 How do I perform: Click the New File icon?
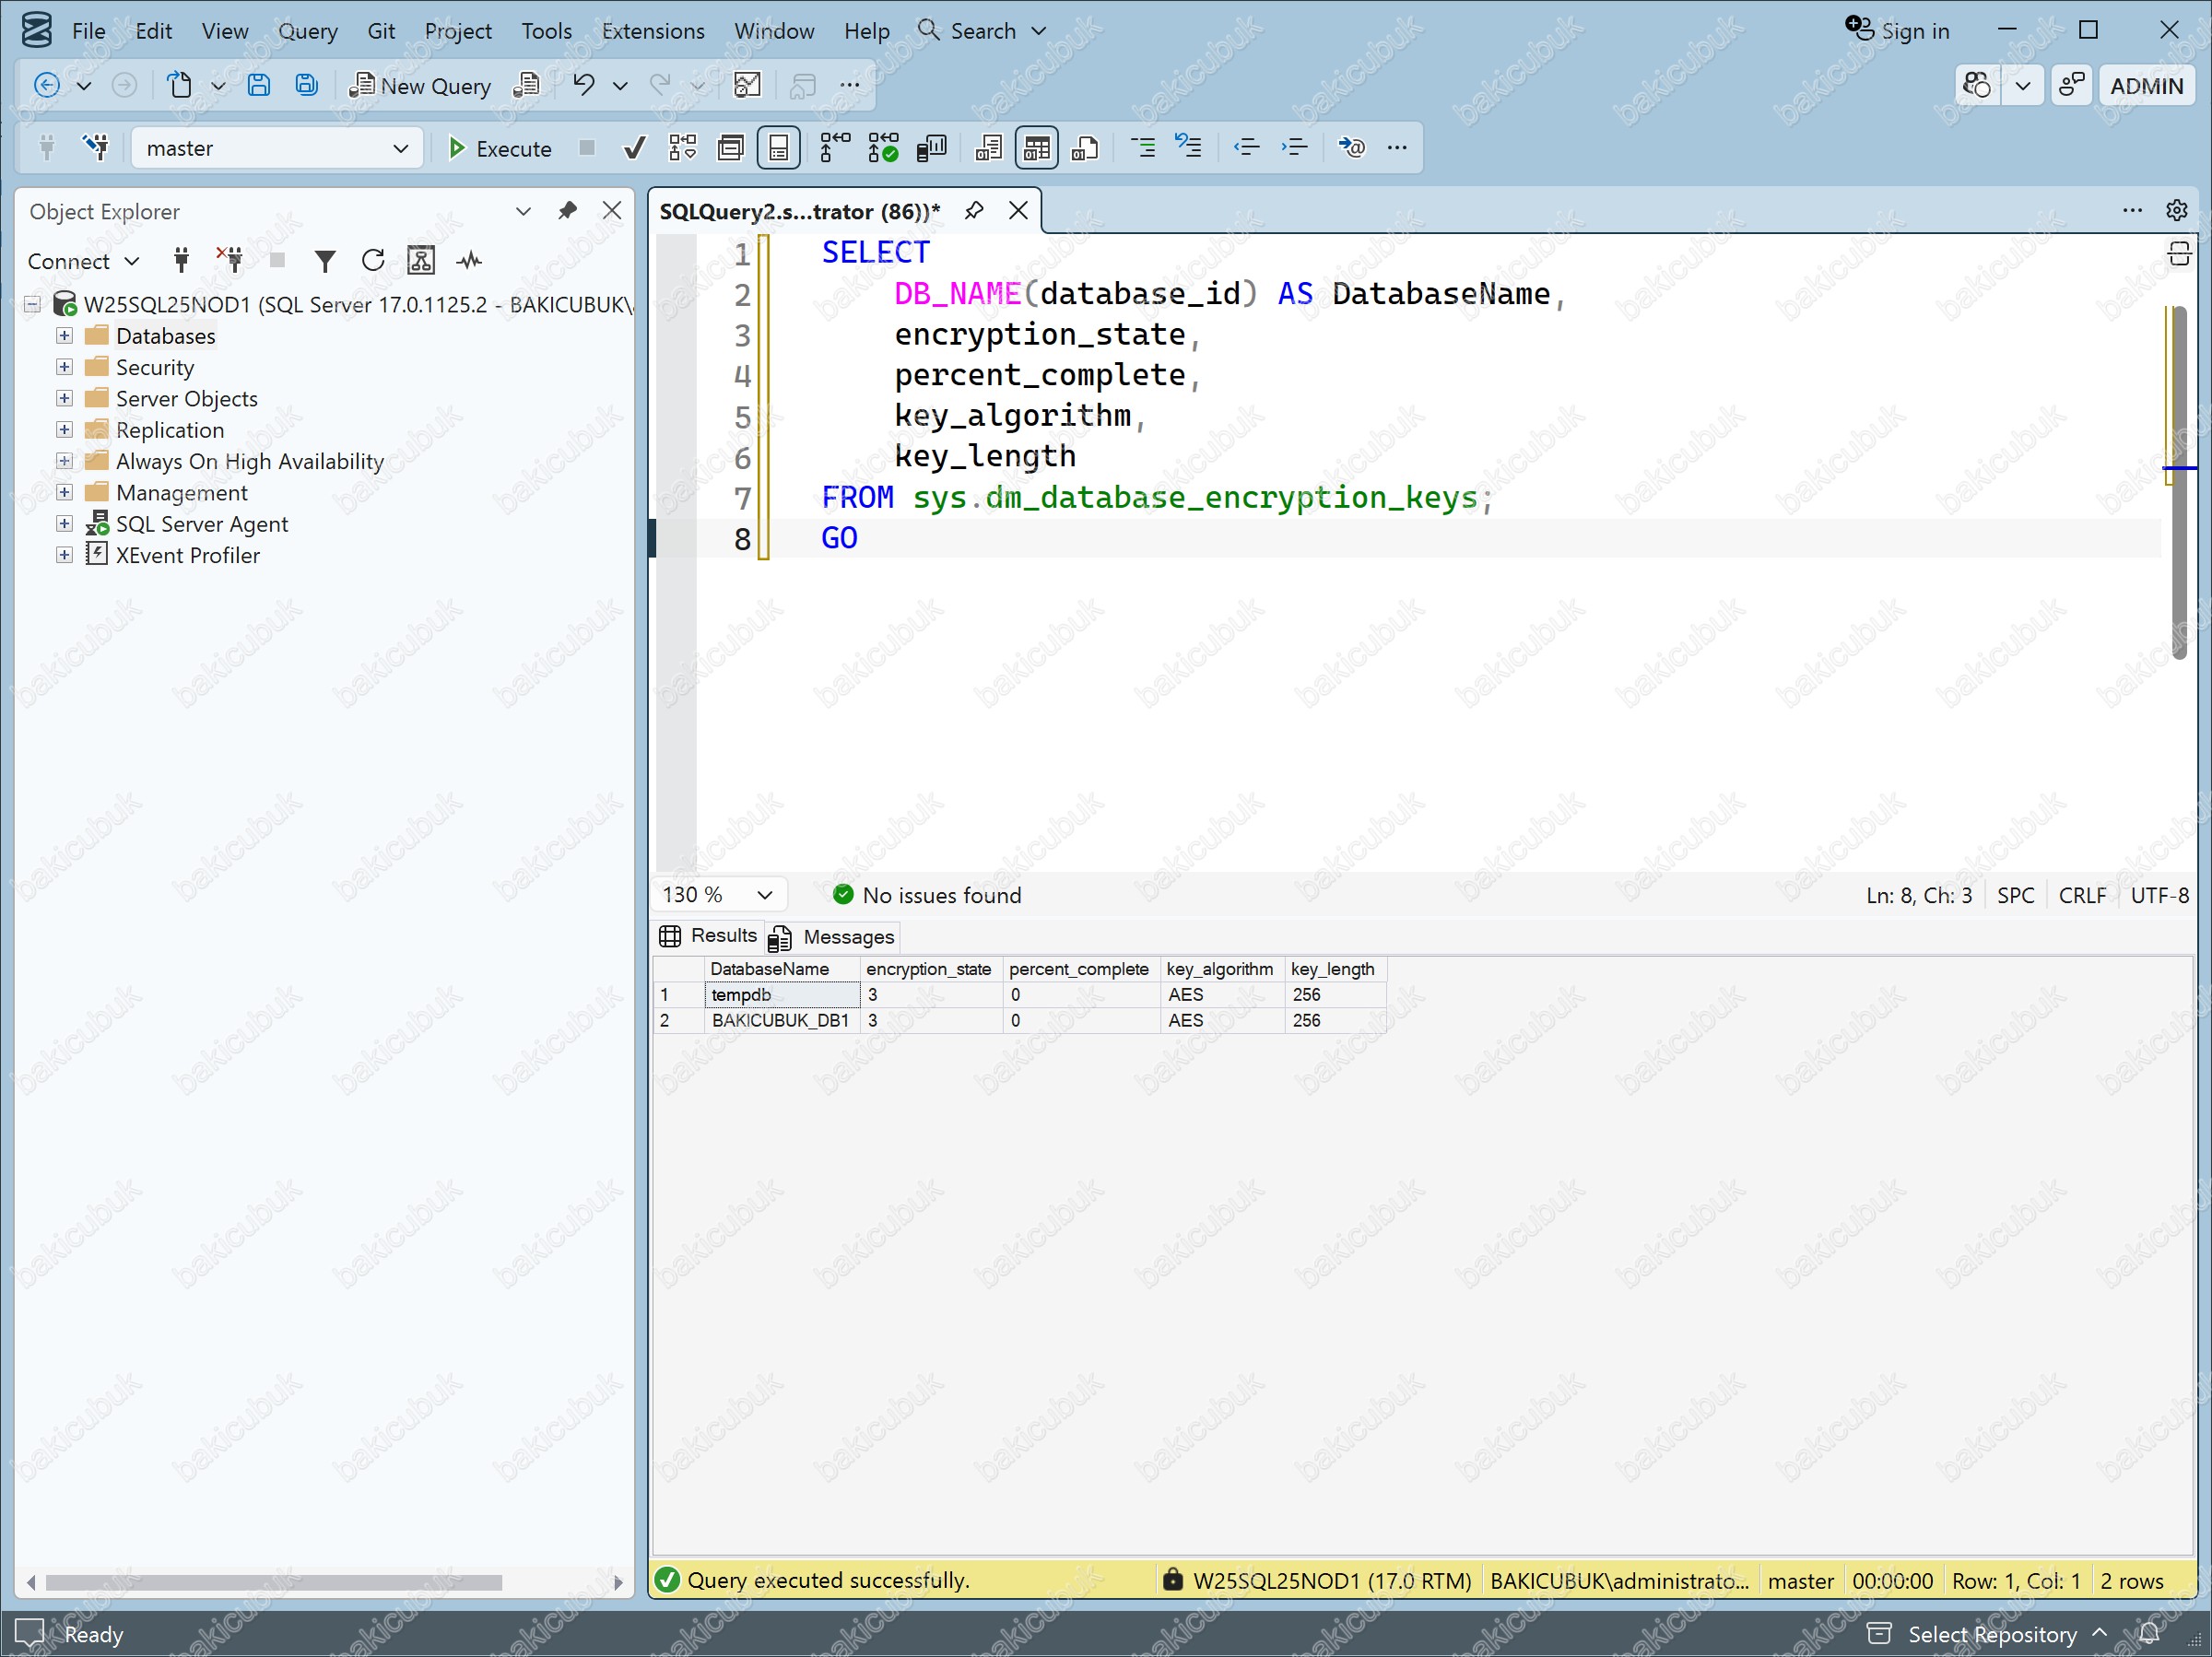pyautogui.click(x=179, y=85)
